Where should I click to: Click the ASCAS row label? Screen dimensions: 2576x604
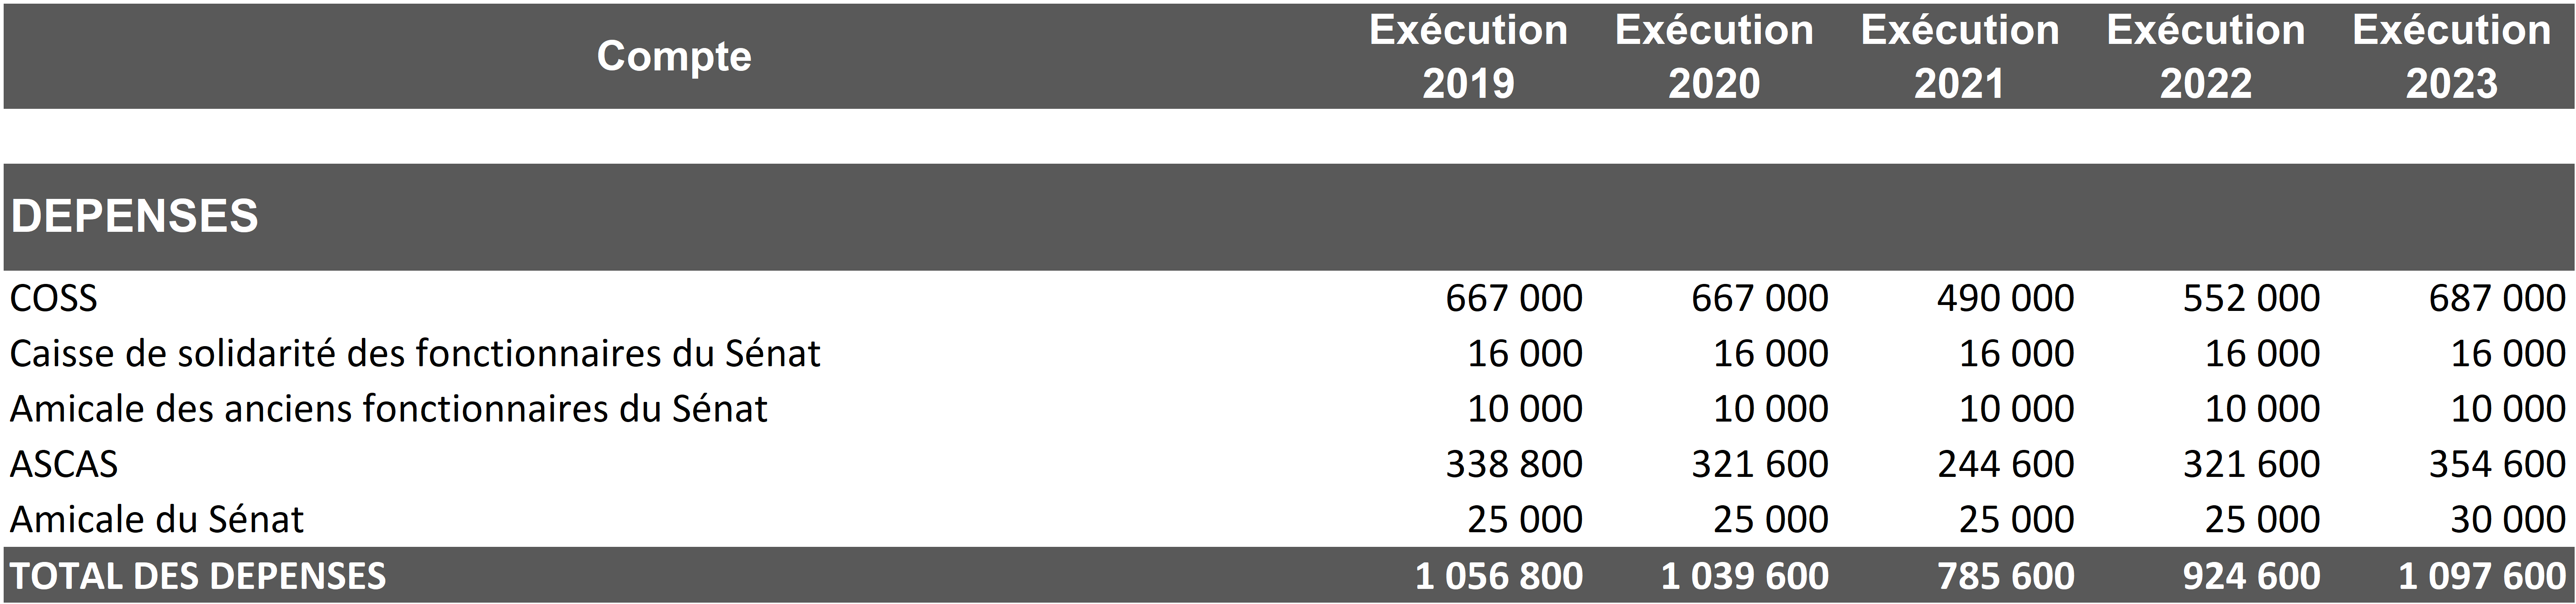point(64,464)
